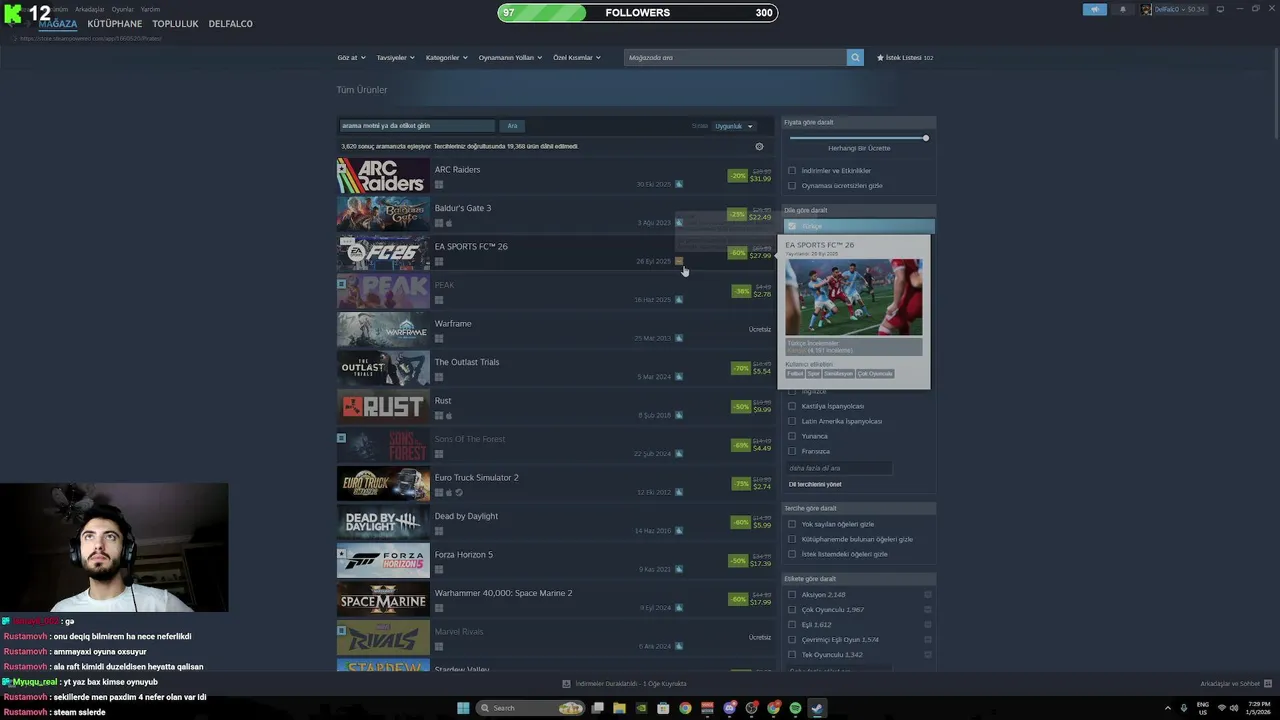Enable İndirimler ve Etkinlikler checkbox

coord(792,171)
